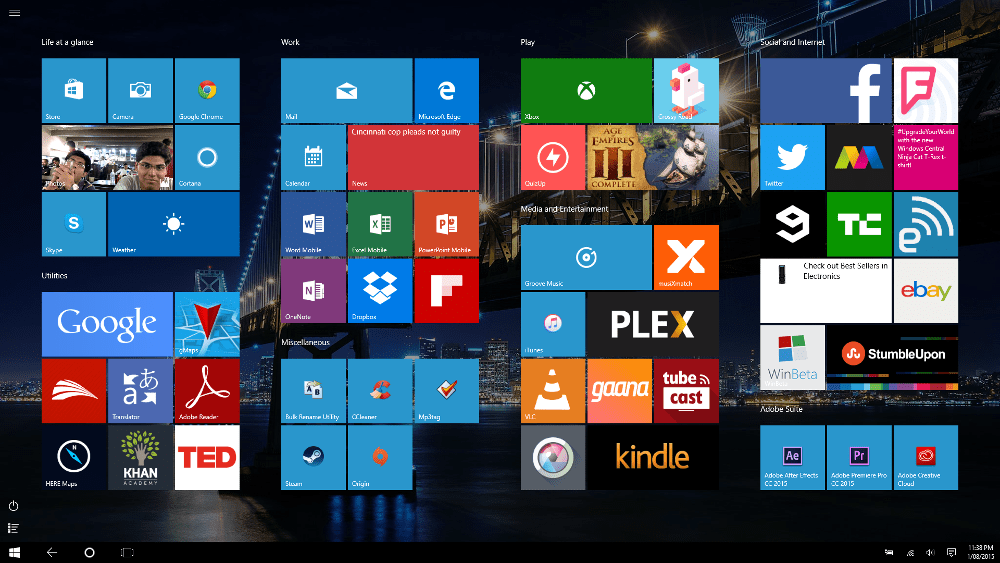The image size is (1000, 563).
Task: Open Google Chrome tile
Action: (207, 91)
